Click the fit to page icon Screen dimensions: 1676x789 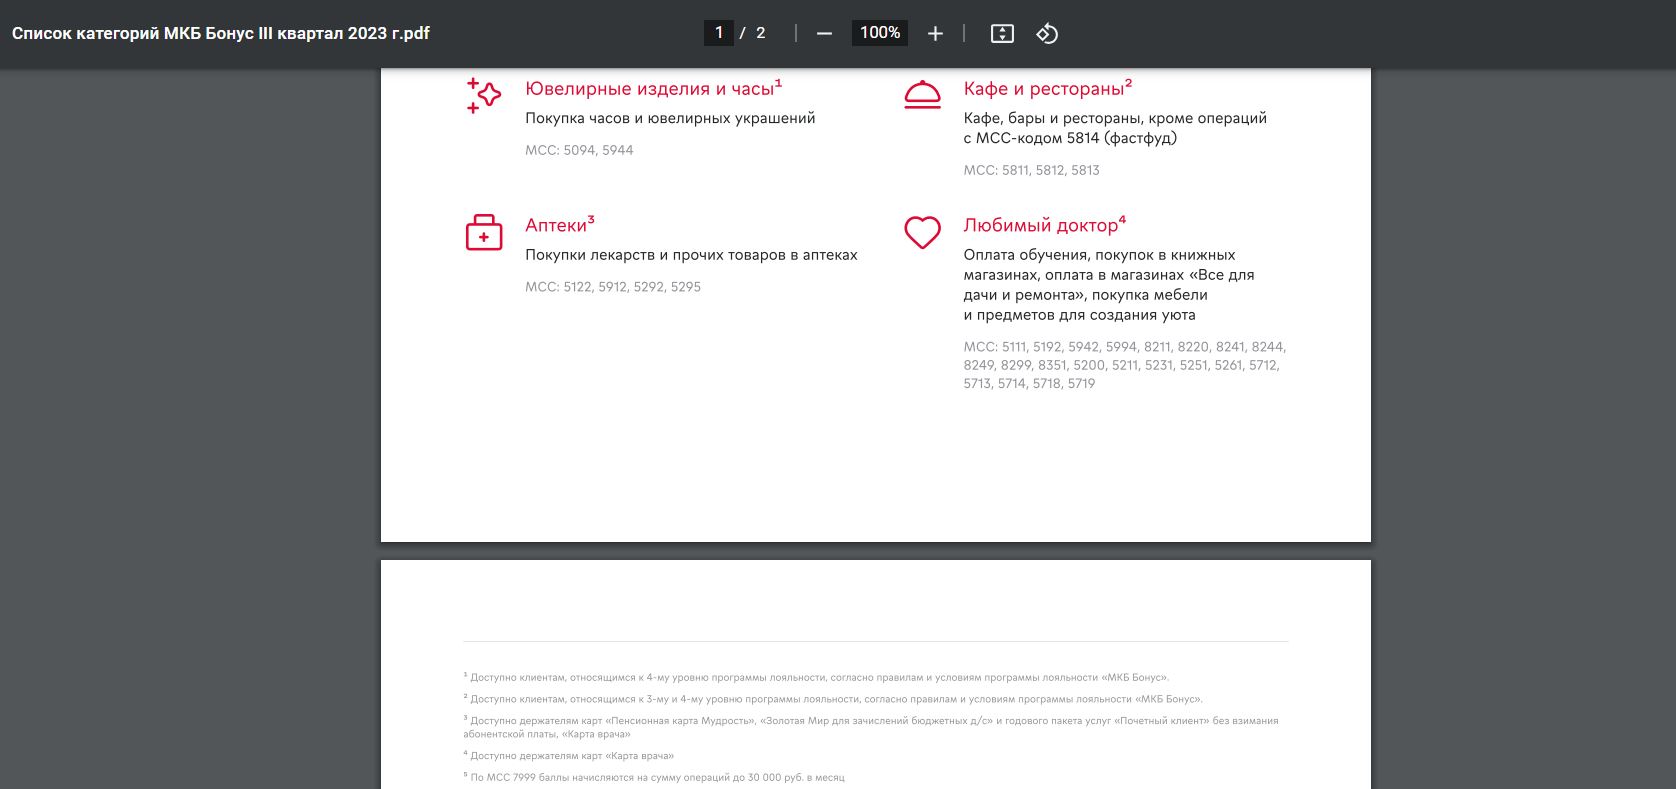pos(1002,34)
